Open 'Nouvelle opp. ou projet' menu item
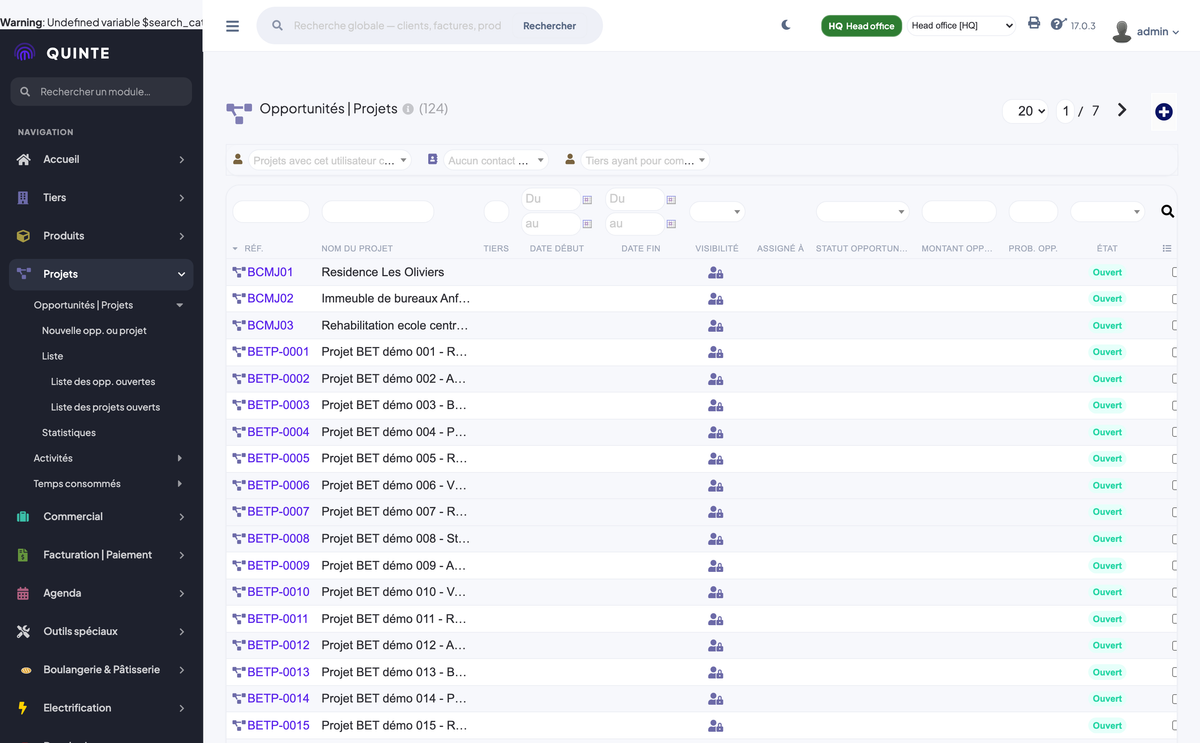This screenshot has width=1200, height=743. point(94,330)
